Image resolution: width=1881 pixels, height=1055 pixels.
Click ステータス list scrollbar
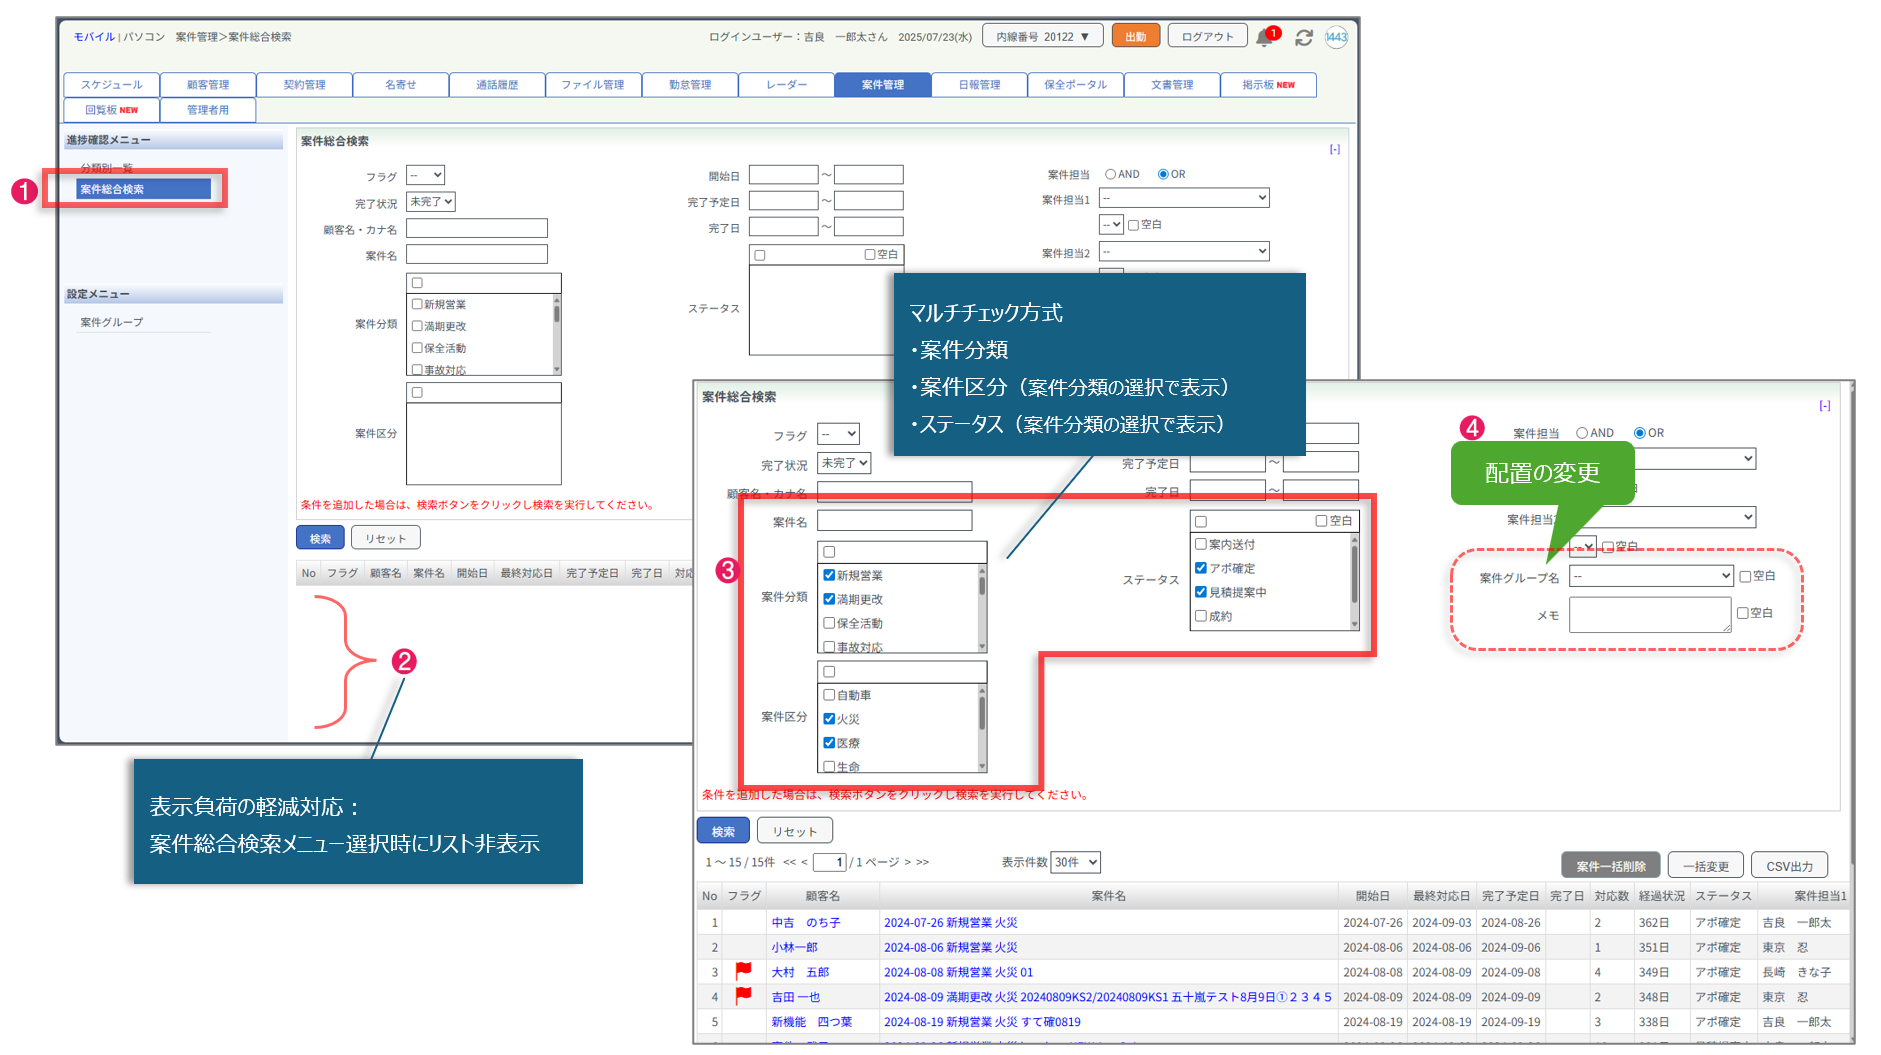tap(1355, 580)
